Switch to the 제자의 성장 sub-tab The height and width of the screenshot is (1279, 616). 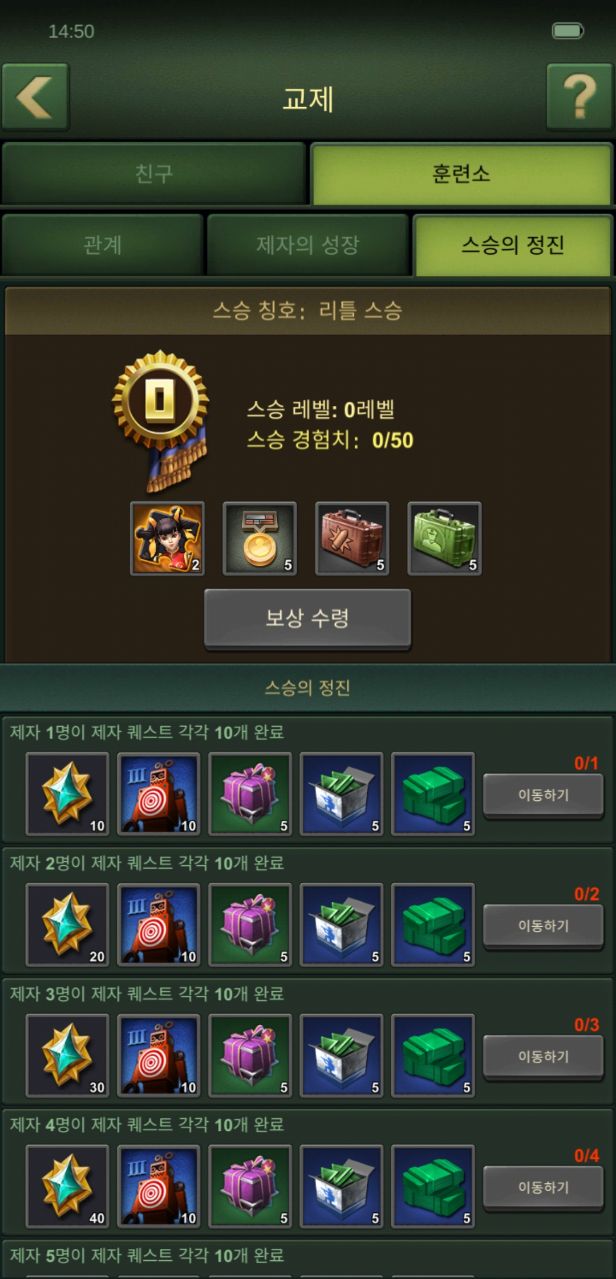point(308,245)
